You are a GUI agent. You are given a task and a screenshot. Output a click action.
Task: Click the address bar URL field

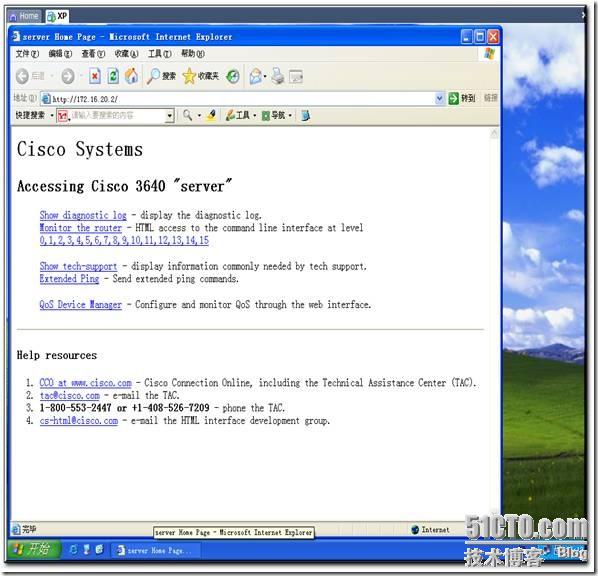(243, 99)
